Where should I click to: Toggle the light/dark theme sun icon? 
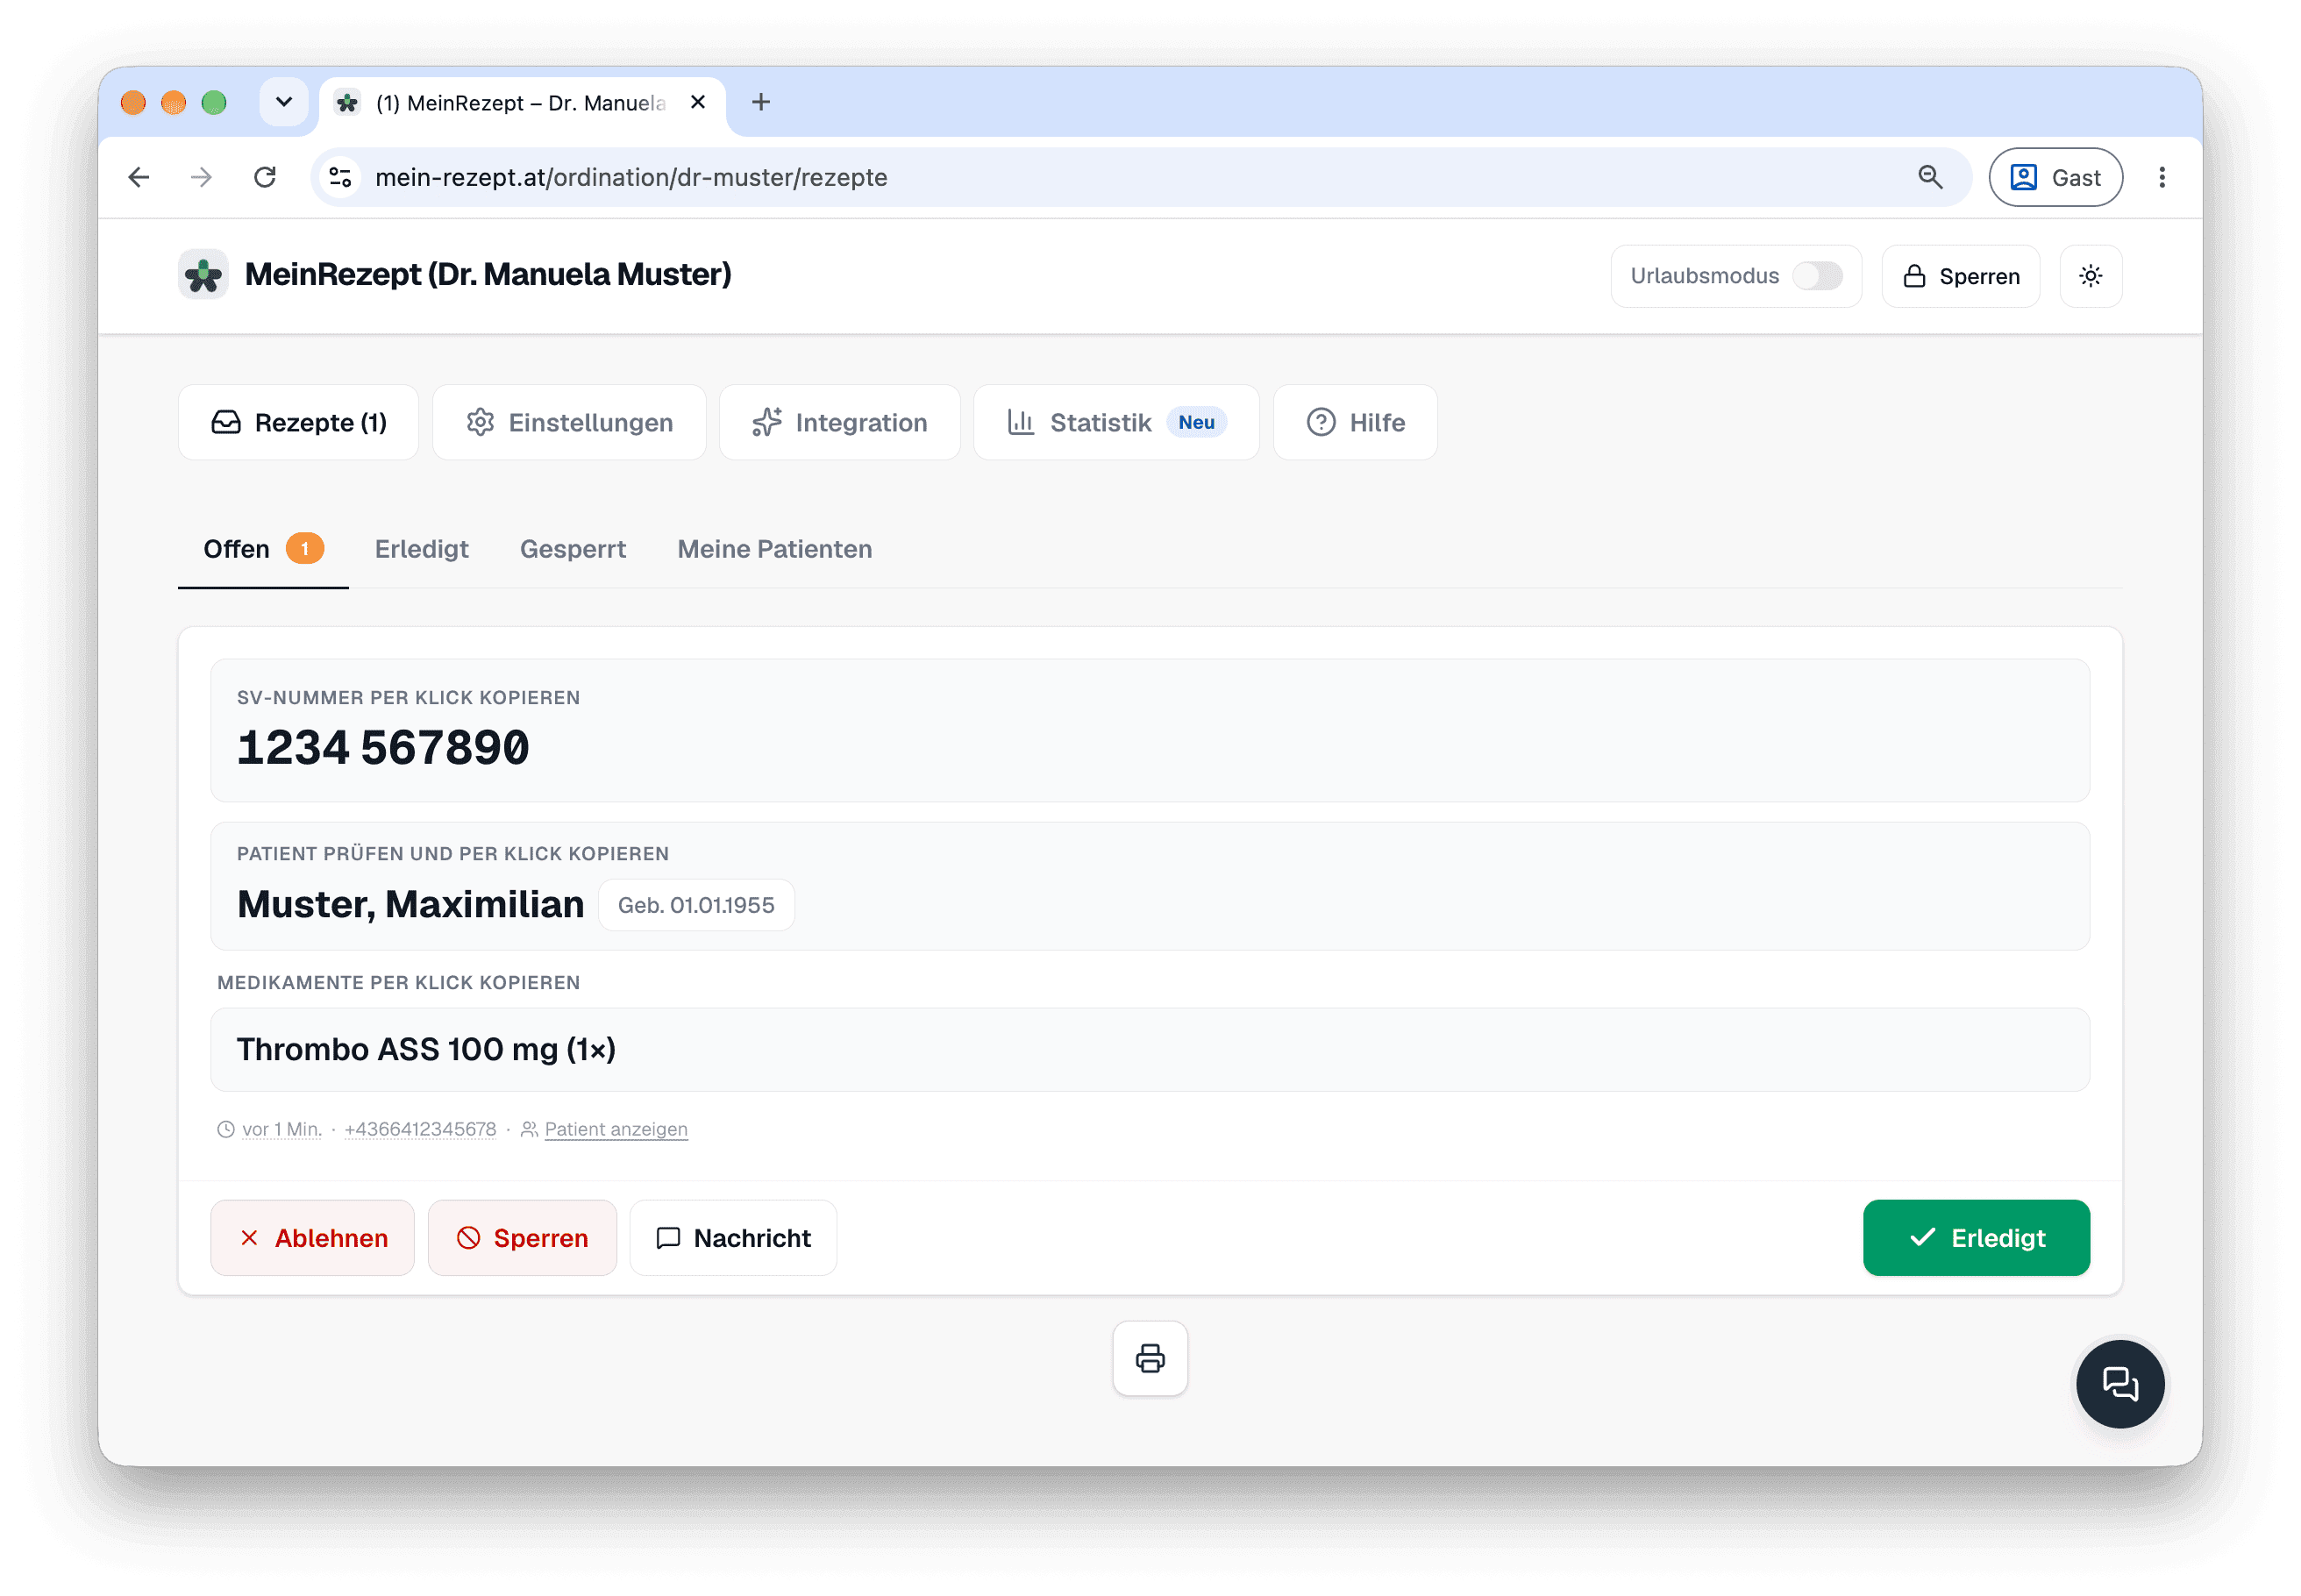(x=2090, y=276)
